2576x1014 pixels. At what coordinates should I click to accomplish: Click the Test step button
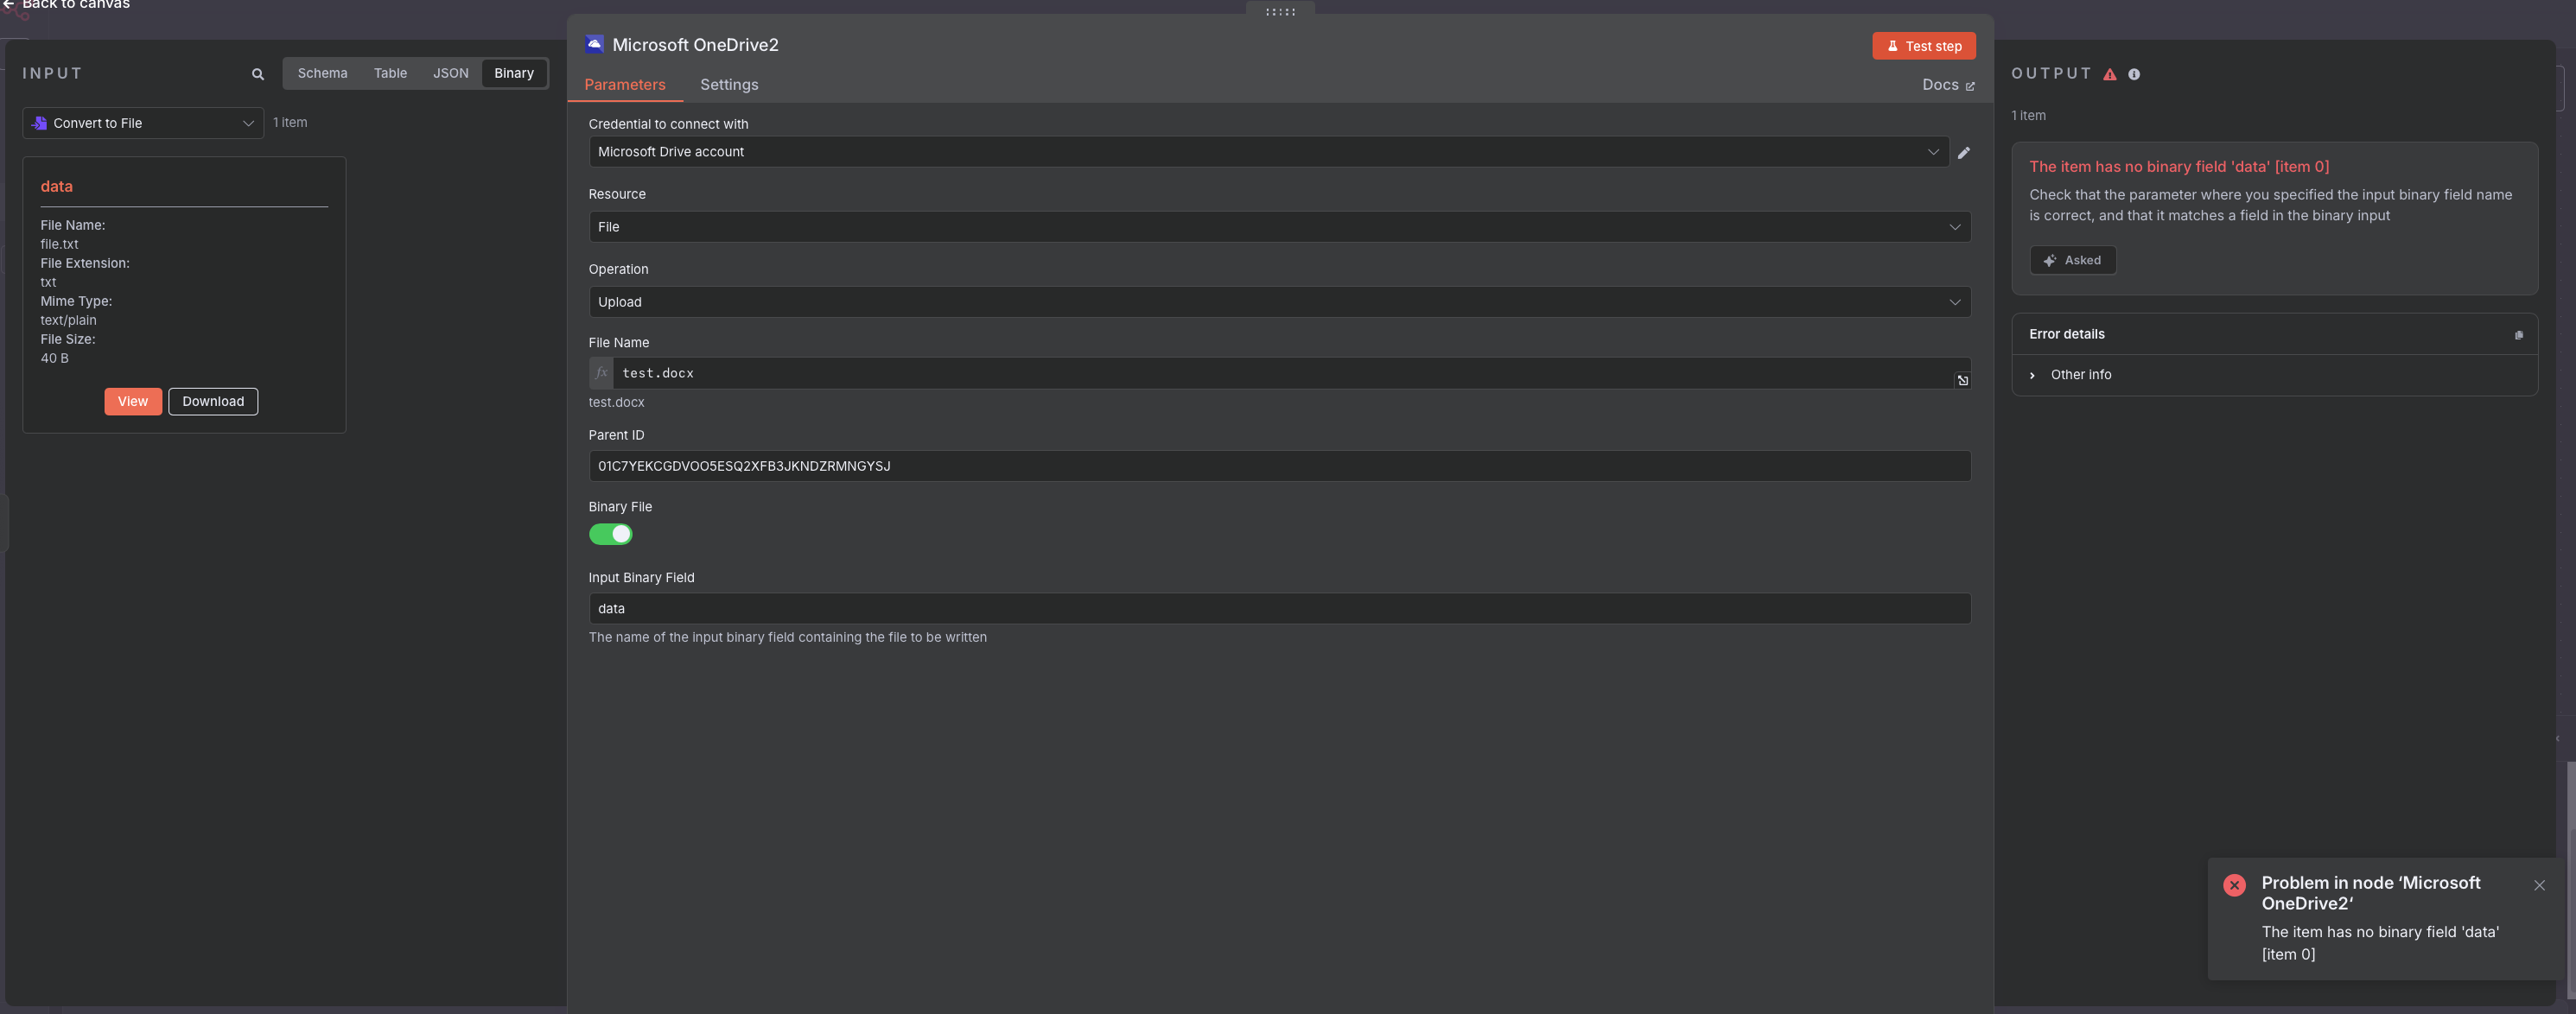click(x=1923, y=46)
